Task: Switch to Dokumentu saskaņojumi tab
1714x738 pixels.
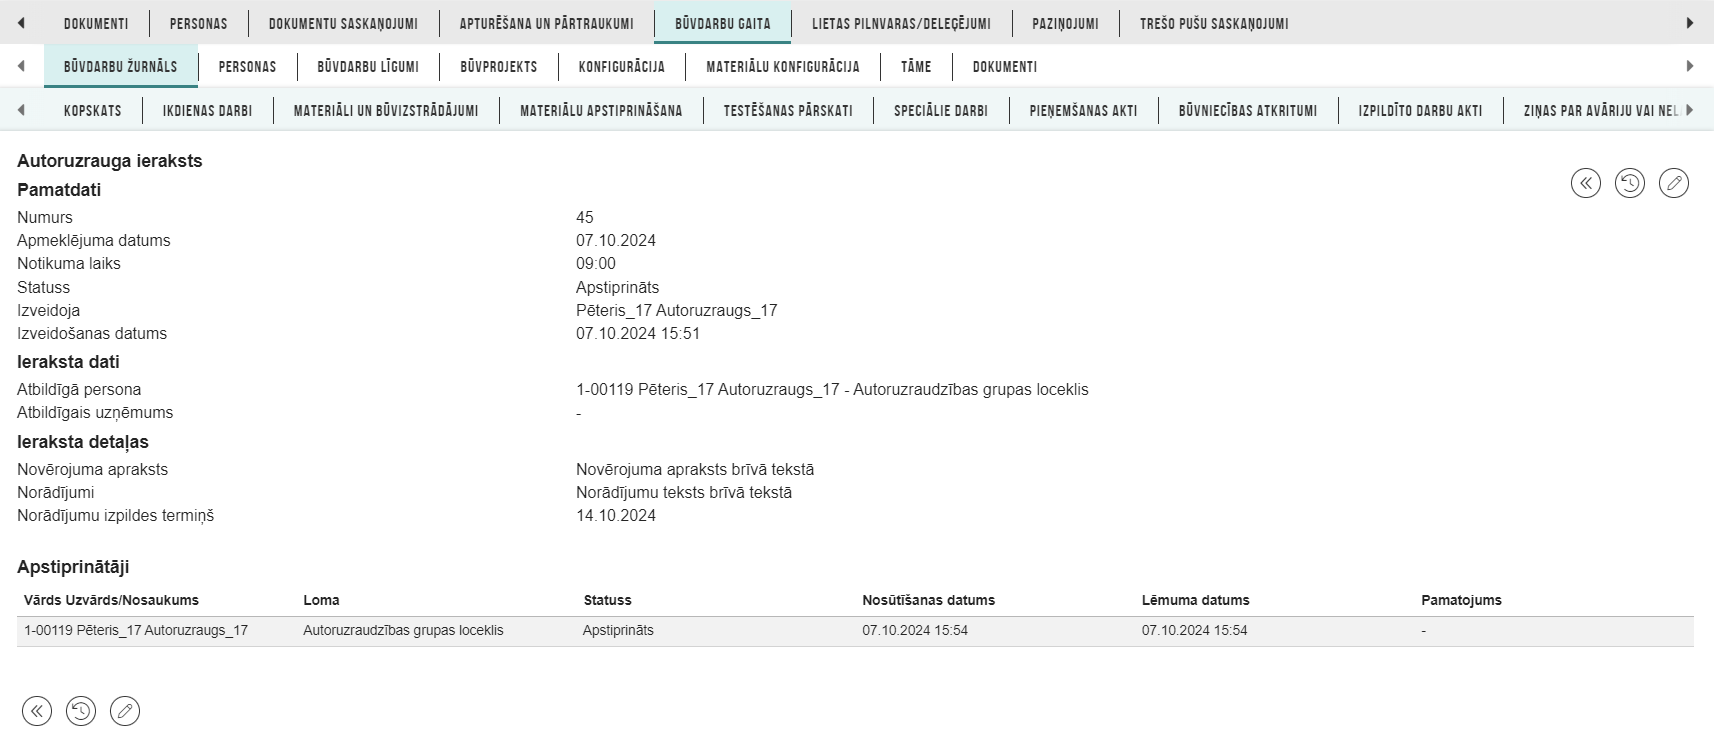Action: (343, 23)
